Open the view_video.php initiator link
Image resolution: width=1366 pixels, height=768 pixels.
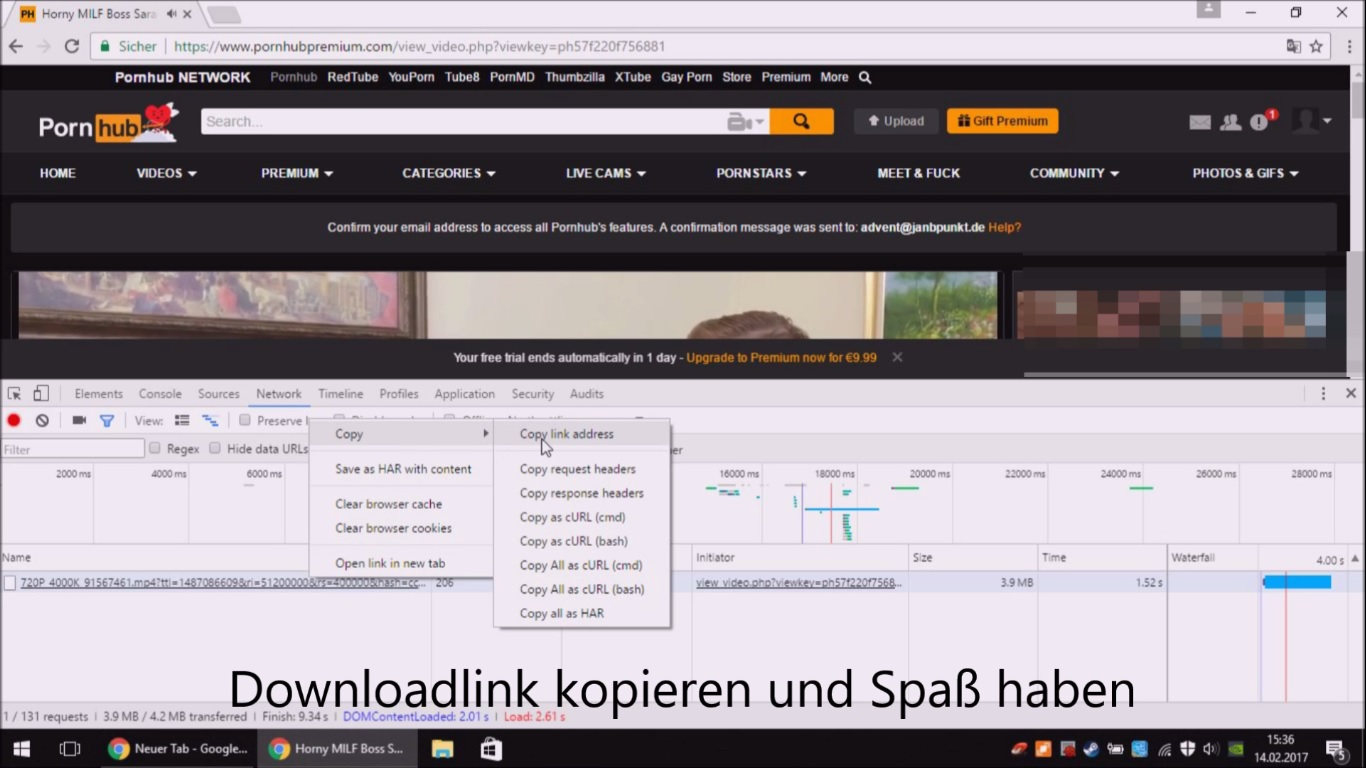coord(799,582)
